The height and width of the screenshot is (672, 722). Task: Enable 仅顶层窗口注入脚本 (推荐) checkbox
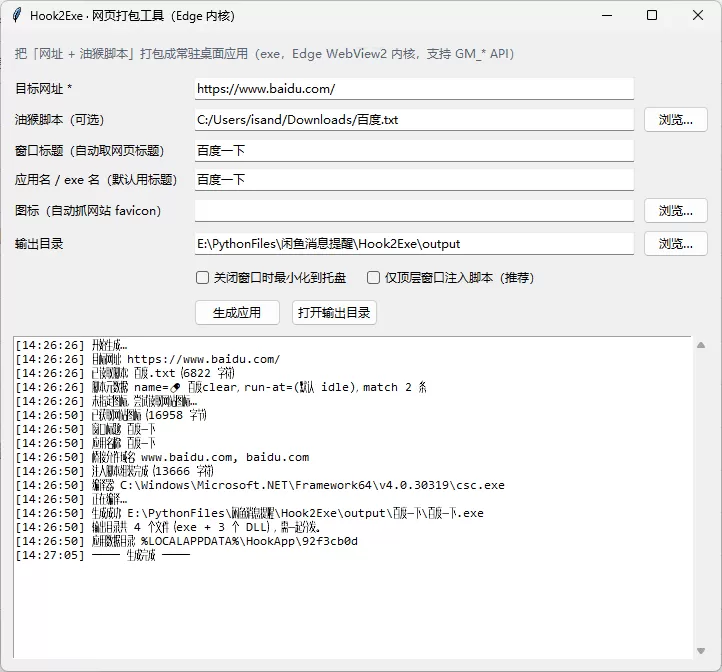[373, 278]
